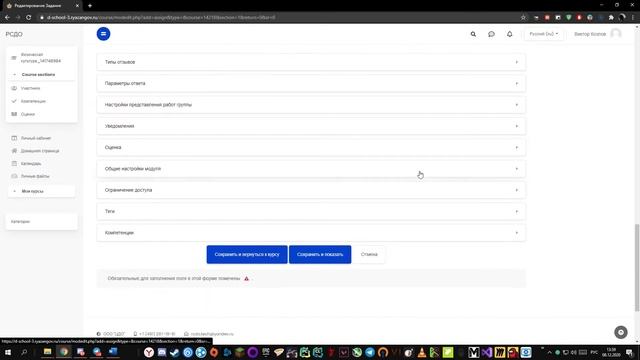This screenshot has height=360, width=640.
Task: Open the Discord taskbar icon
Action: [x=162, y=352]
